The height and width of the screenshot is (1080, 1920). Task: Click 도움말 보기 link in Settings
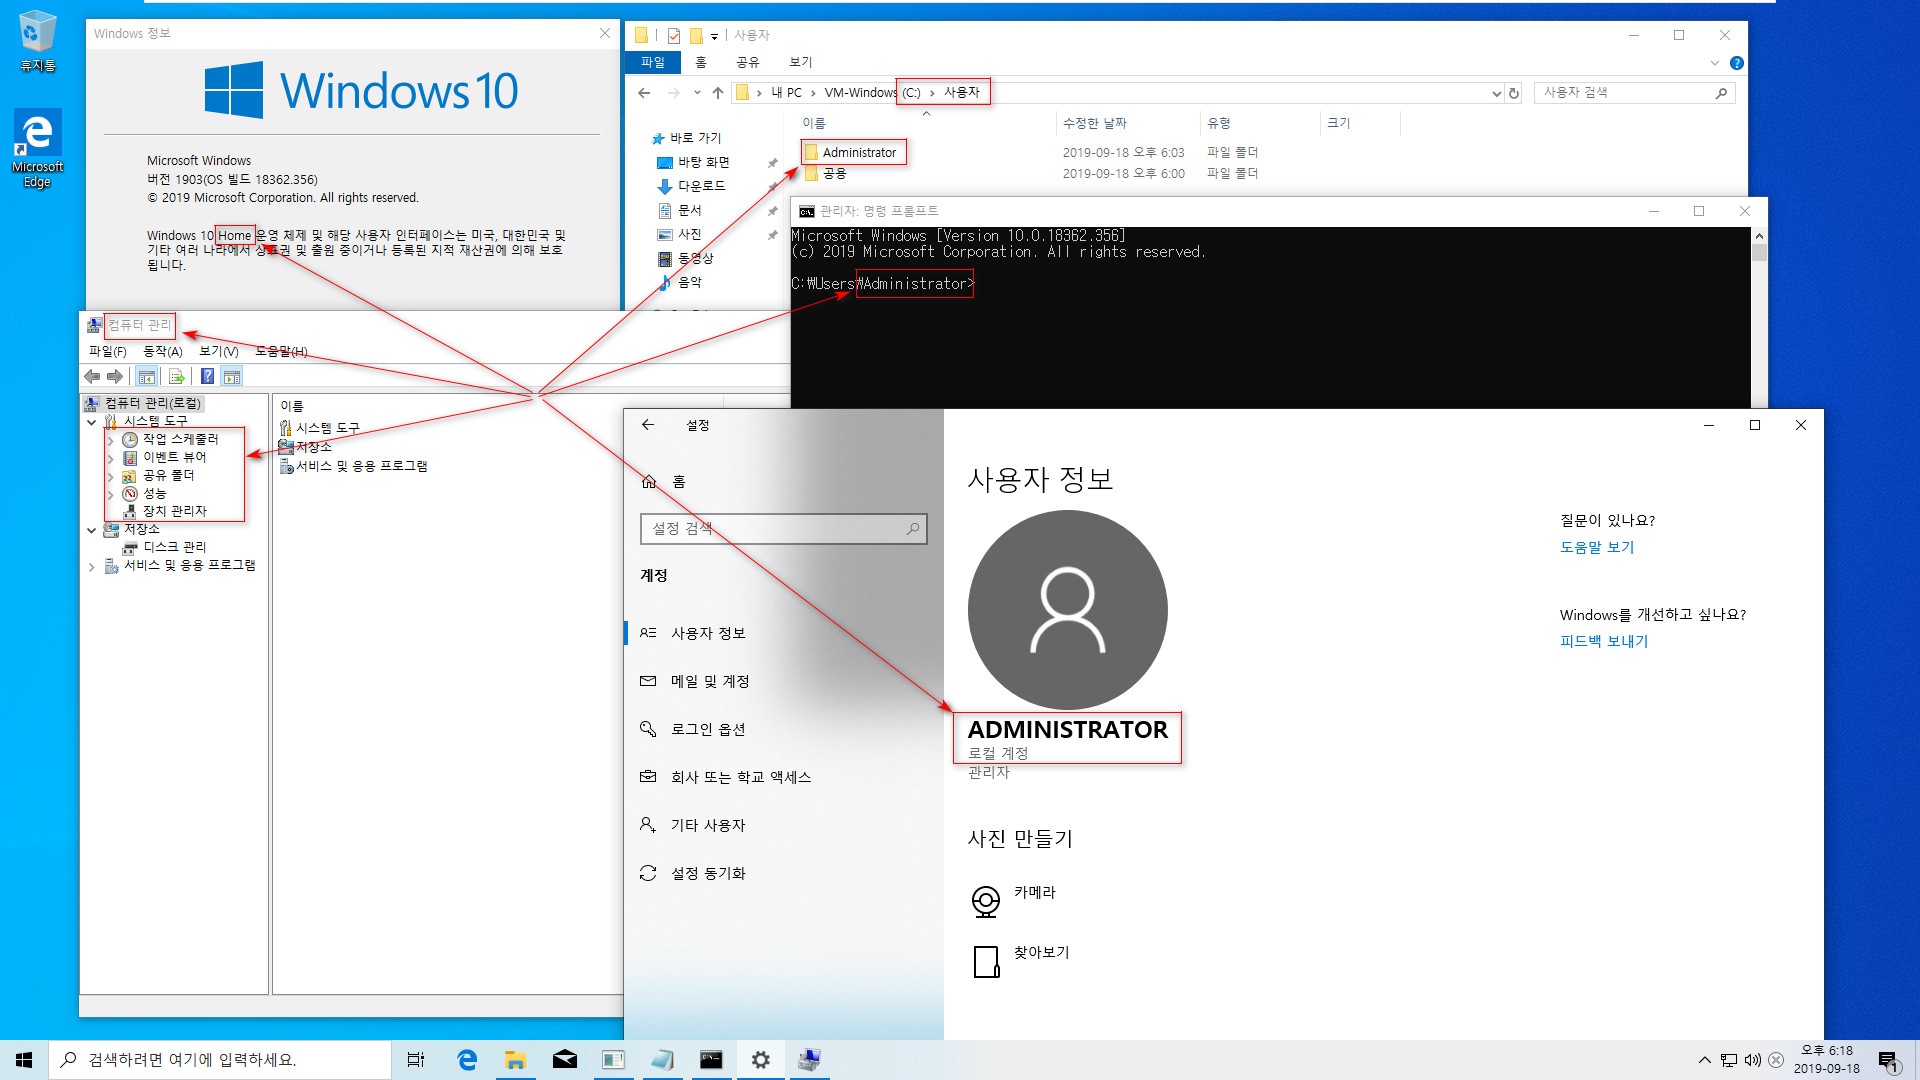pyautogui.click(x=1597, y=547)
